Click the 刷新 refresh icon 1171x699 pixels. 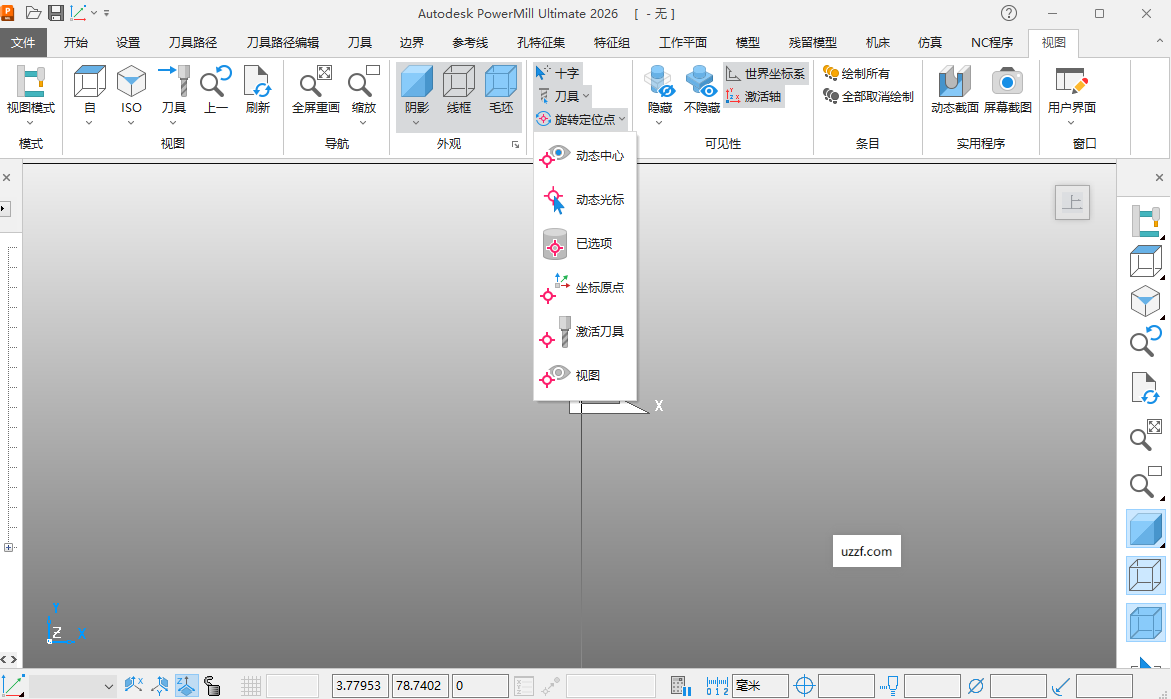[257, 82]
